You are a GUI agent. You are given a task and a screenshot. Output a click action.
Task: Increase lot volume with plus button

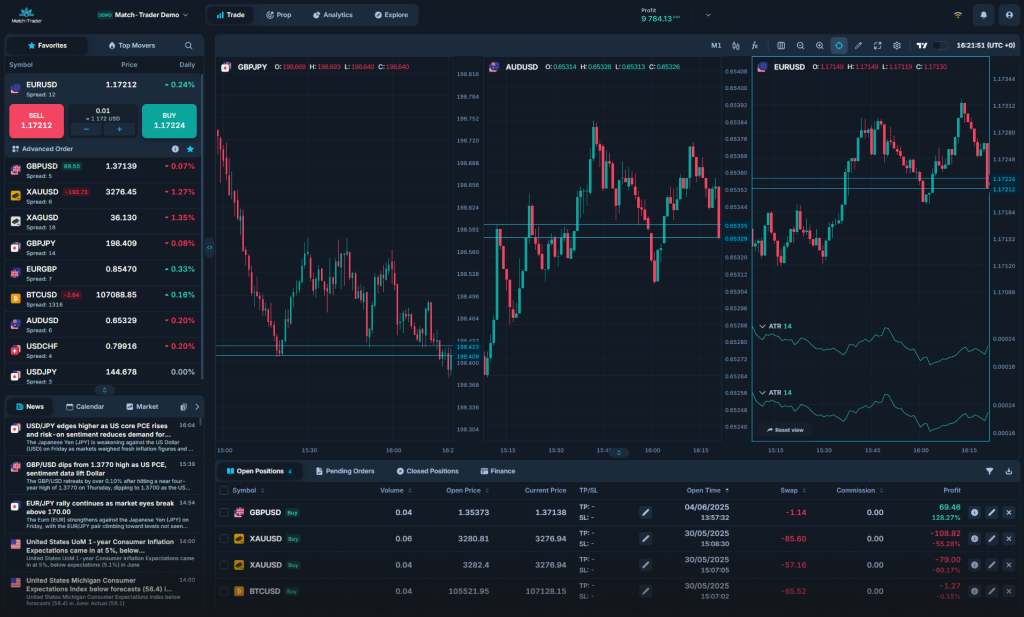pos(120,129)
